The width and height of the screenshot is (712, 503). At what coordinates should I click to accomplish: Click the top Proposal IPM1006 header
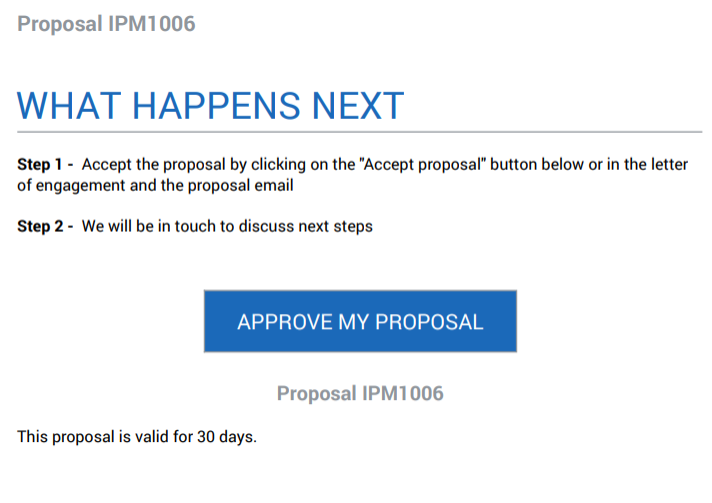point(106,24)
